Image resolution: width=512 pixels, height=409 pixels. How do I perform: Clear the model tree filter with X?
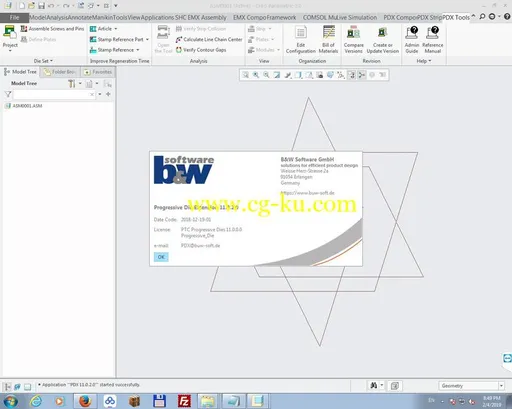click(x=92, y=95)
